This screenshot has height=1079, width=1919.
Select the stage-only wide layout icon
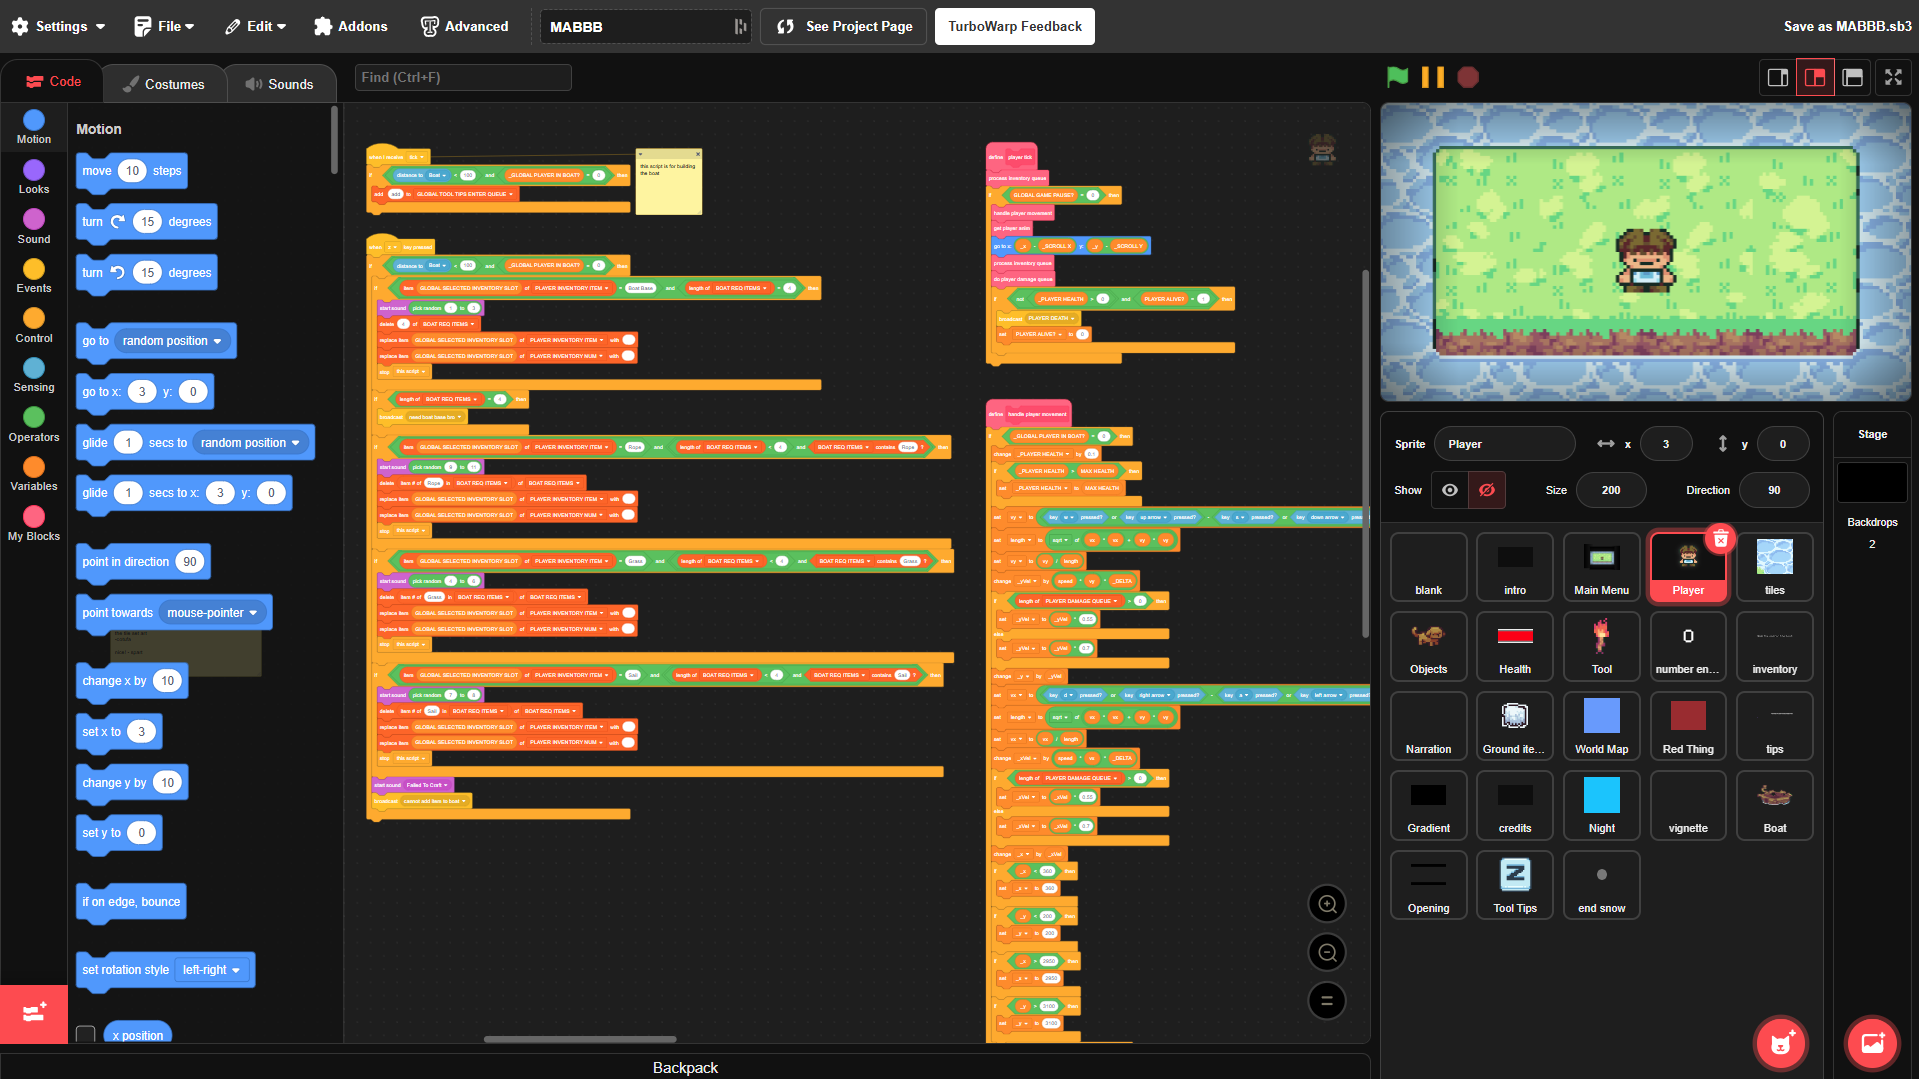pyautogui.click(x=1852, y=77)
